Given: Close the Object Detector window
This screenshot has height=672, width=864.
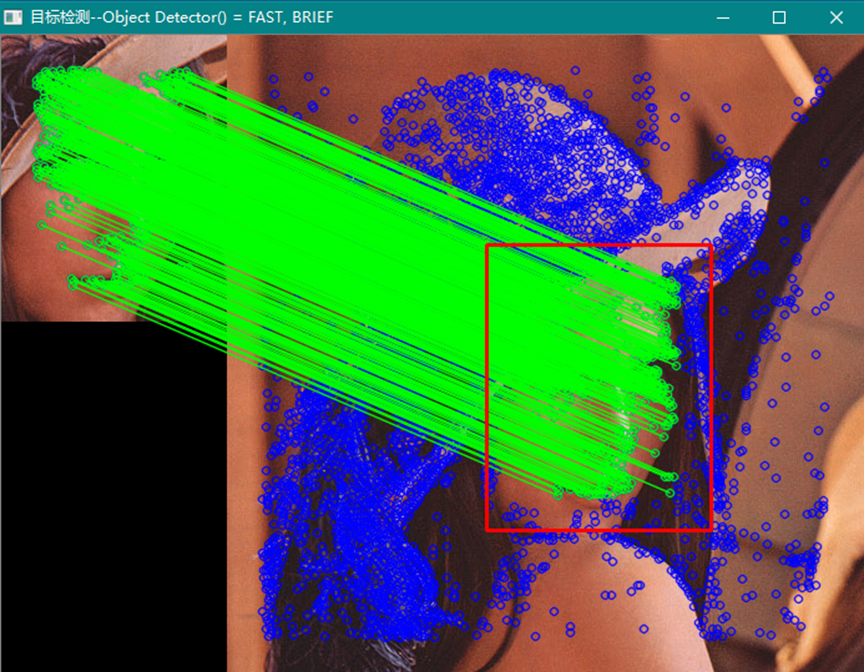Looking at the screenshot, I should pos(836,18).
